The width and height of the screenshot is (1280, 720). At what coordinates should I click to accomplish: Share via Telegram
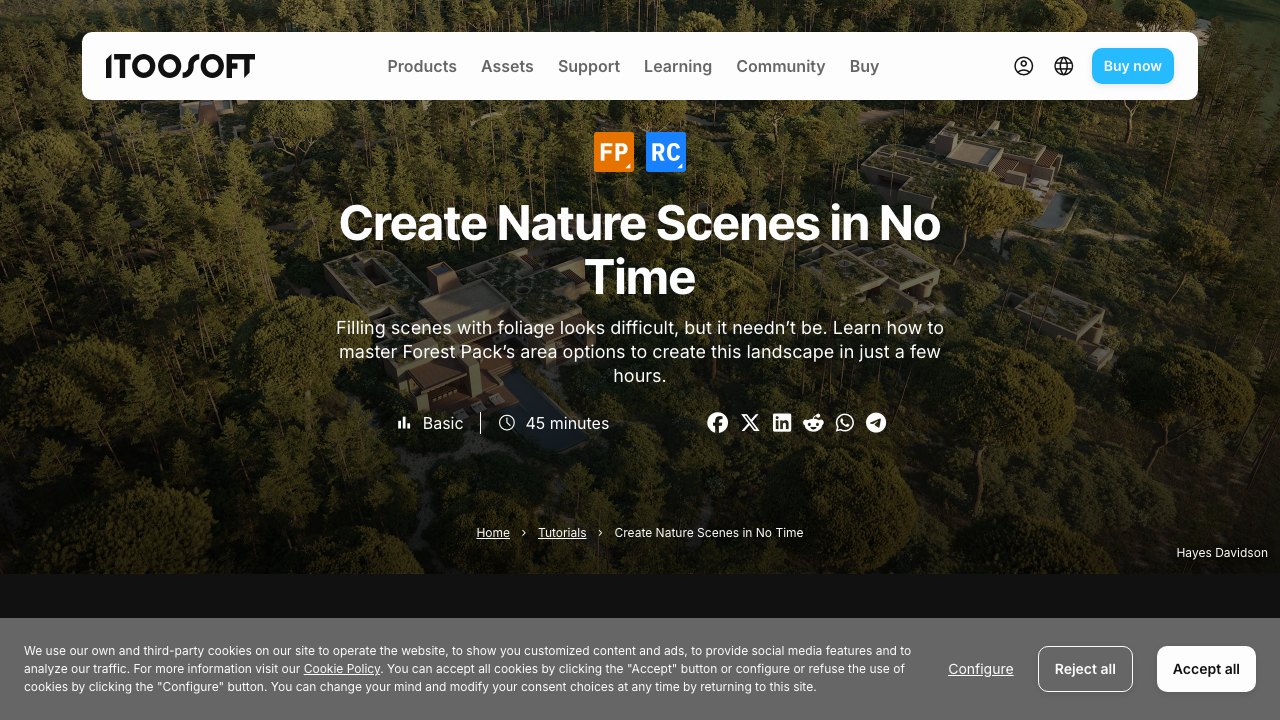(876, 423)
